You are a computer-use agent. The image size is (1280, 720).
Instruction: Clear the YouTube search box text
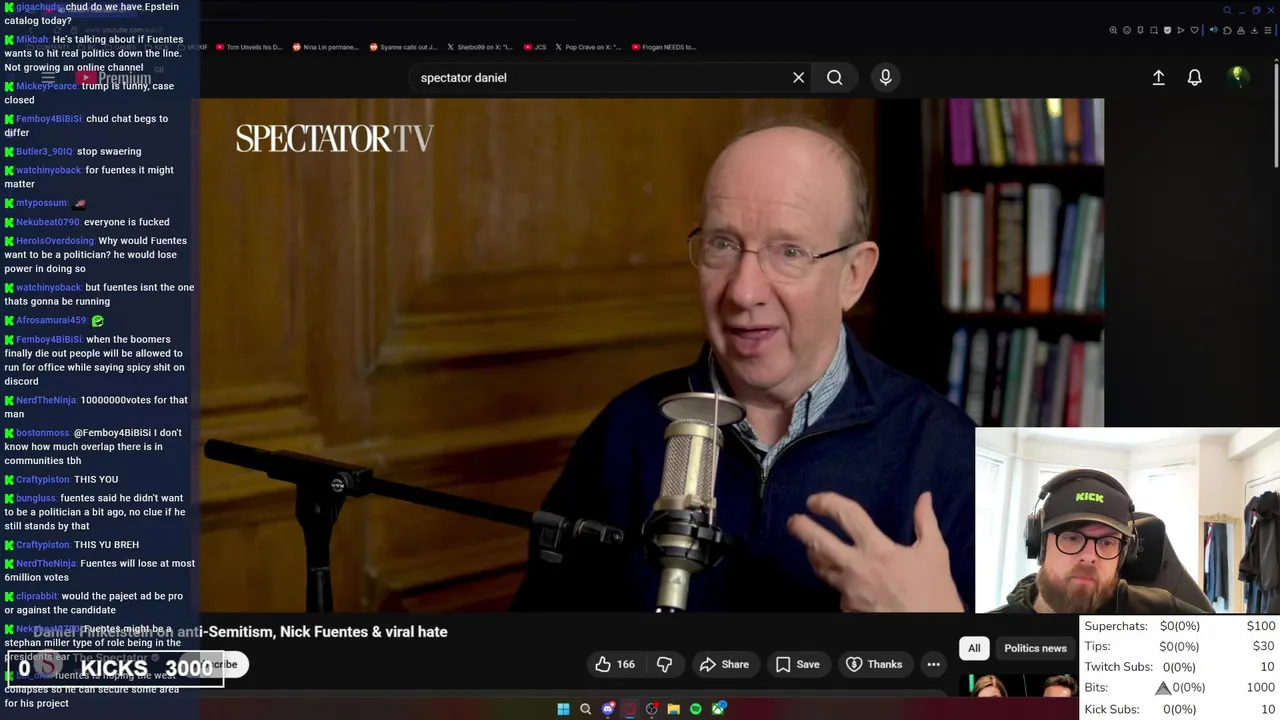click(x=798, y=77)
